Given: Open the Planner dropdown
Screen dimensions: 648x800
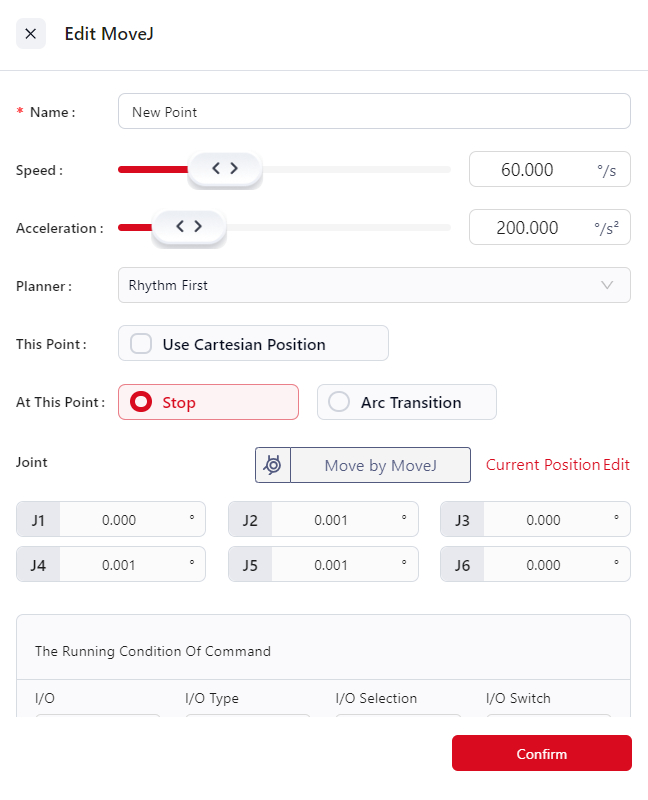Looking at the screenshot, I should point(360,285).
